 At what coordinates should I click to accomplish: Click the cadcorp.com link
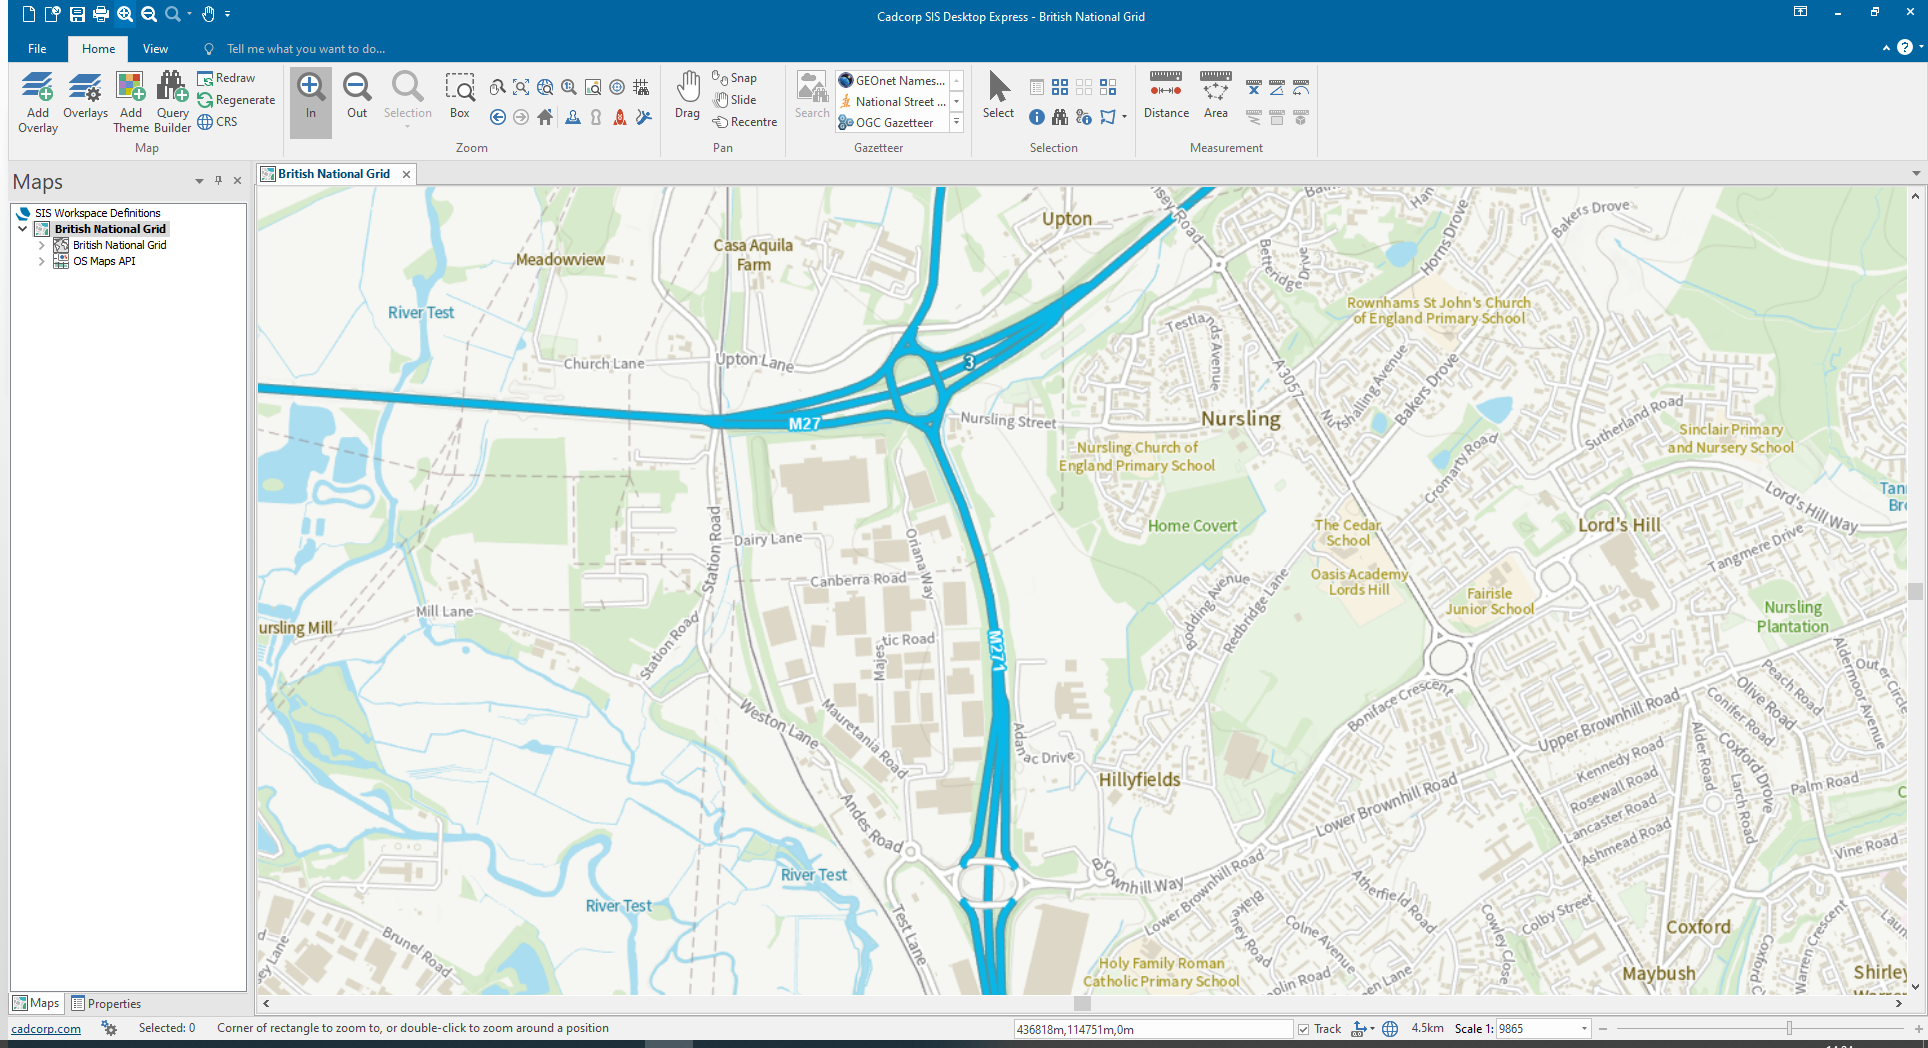pos(46,1028)
